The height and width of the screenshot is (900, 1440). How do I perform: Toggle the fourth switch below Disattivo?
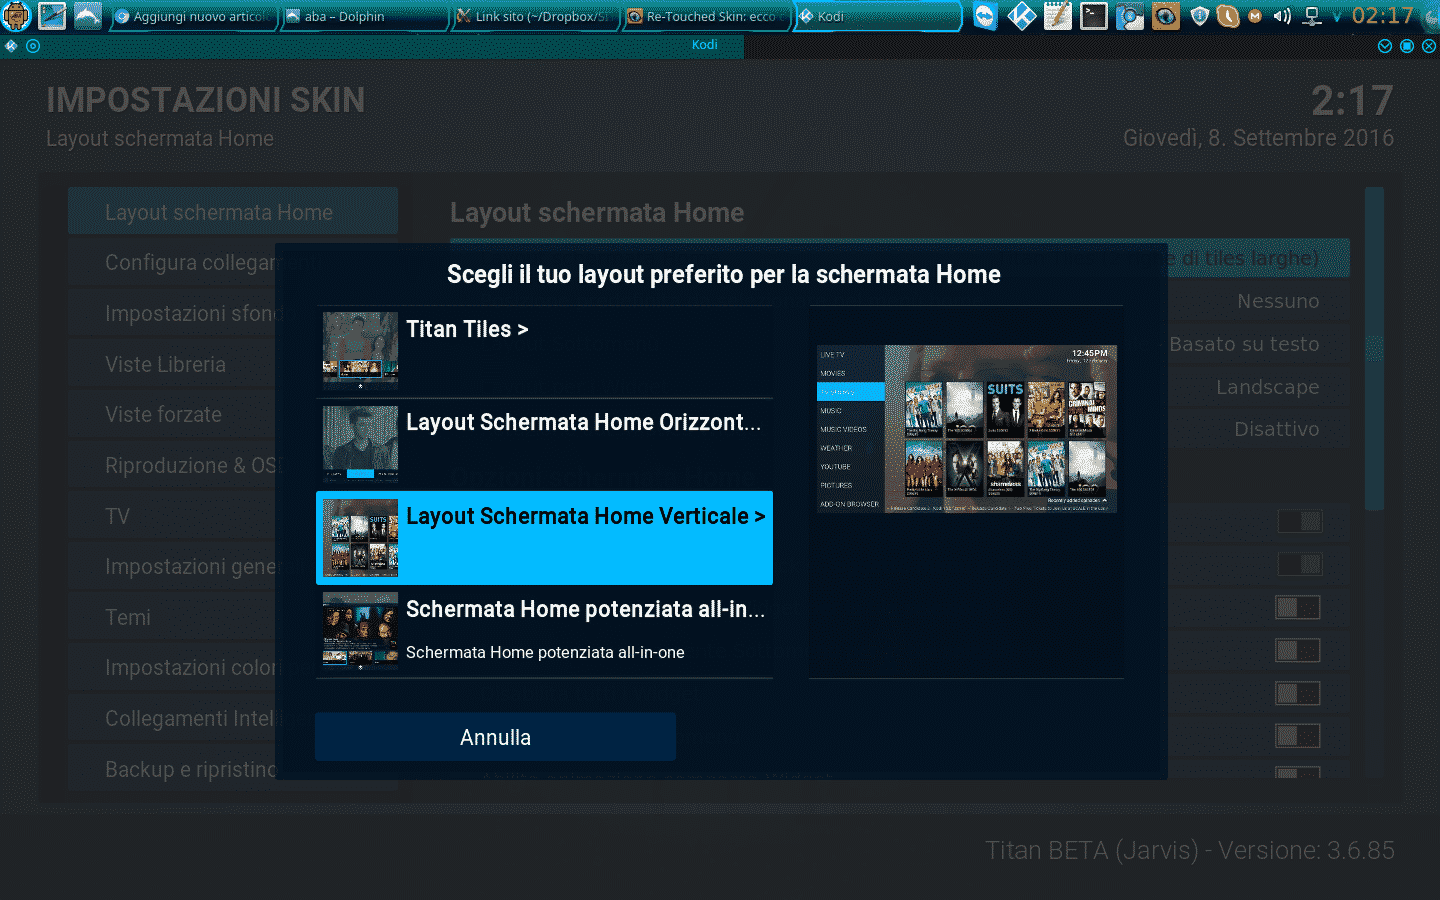pos(1299,650)
